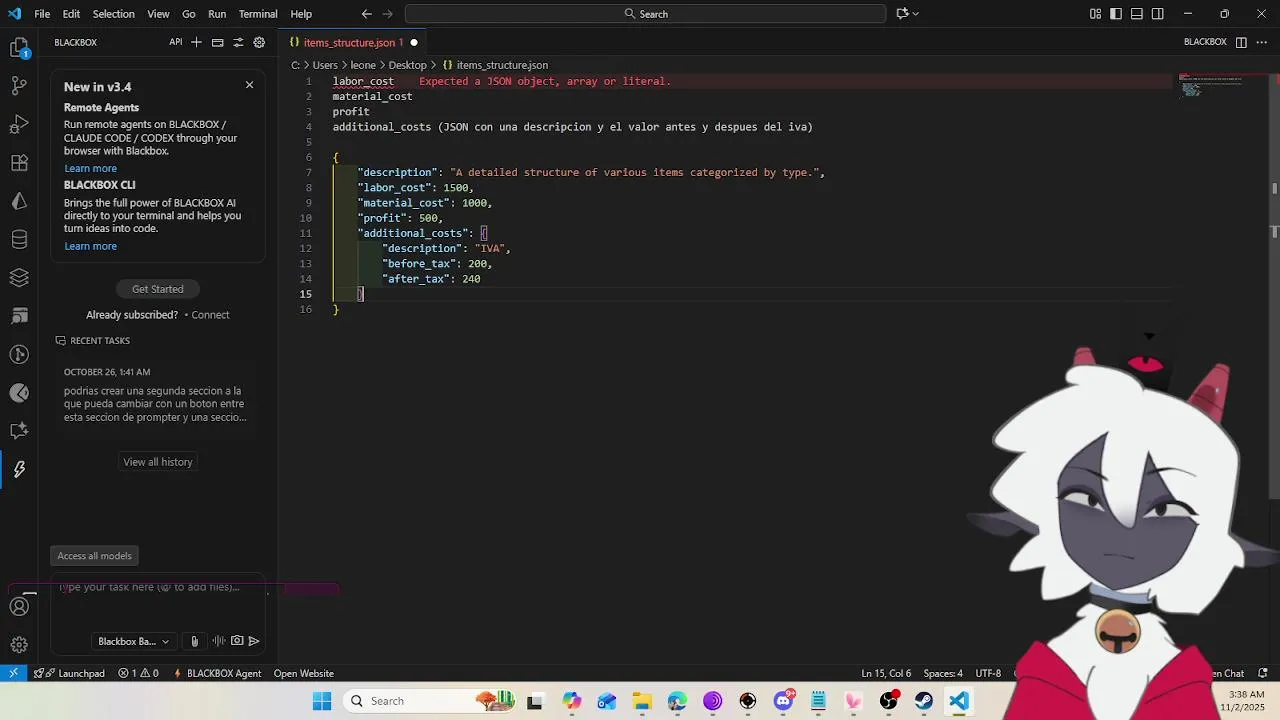Toggle the Primary Side Bar visibility
This screenshot has width=1280, height=720.
(x=1116, y=14)
